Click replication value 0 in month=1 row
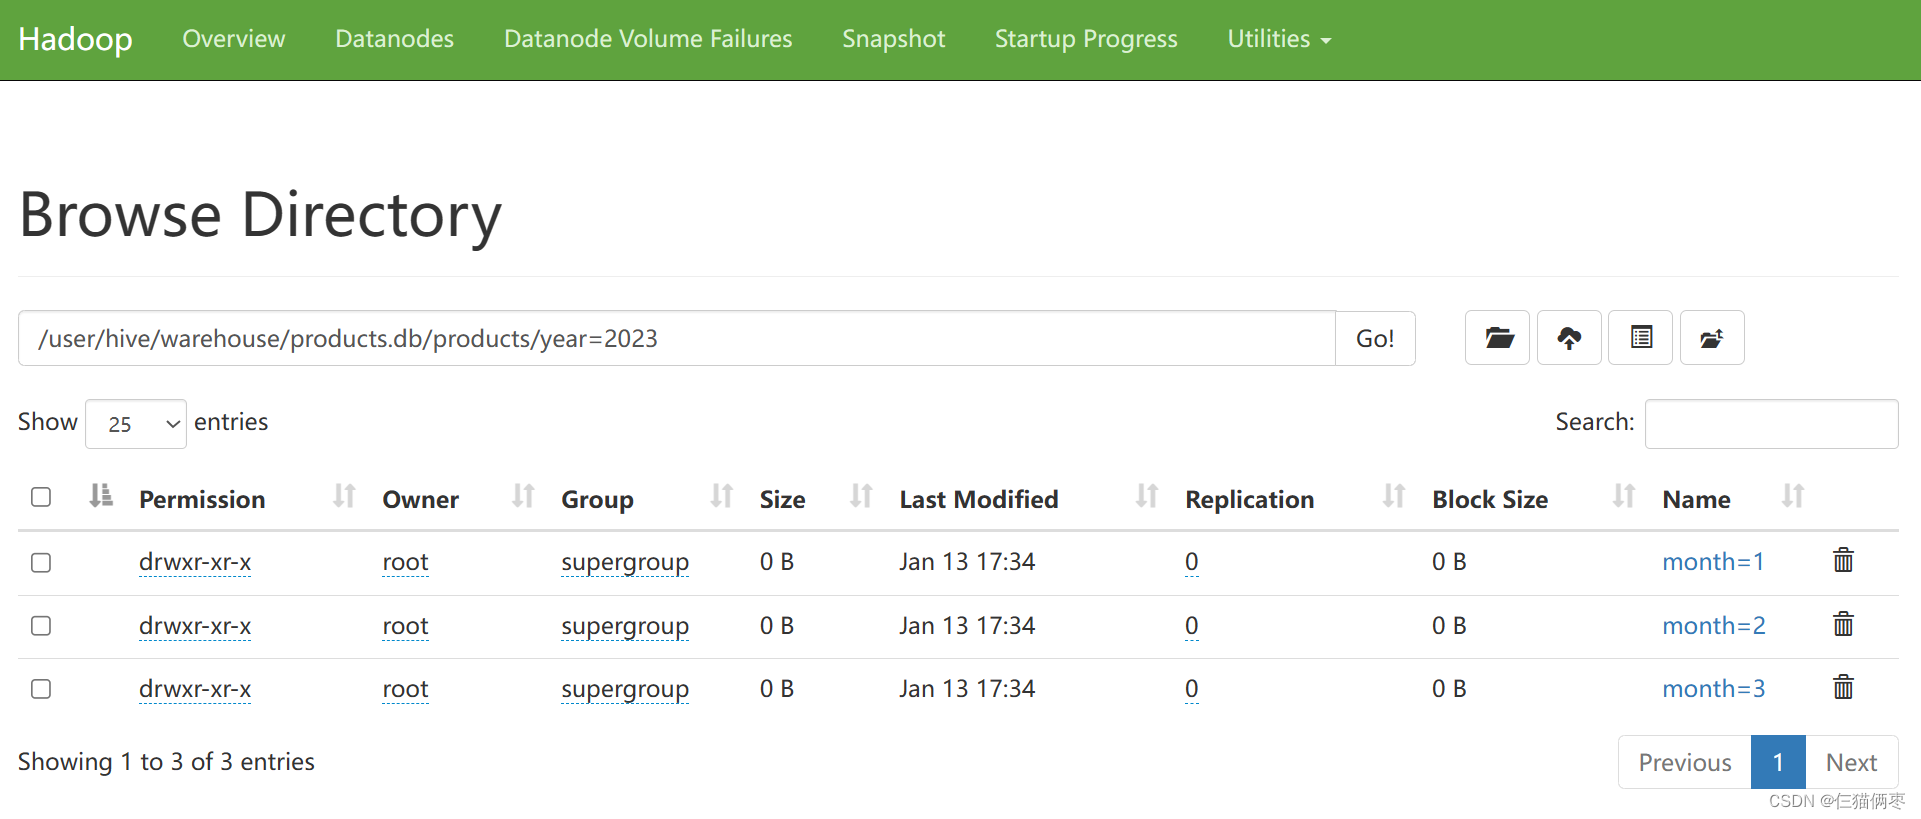 [1191, 562]
